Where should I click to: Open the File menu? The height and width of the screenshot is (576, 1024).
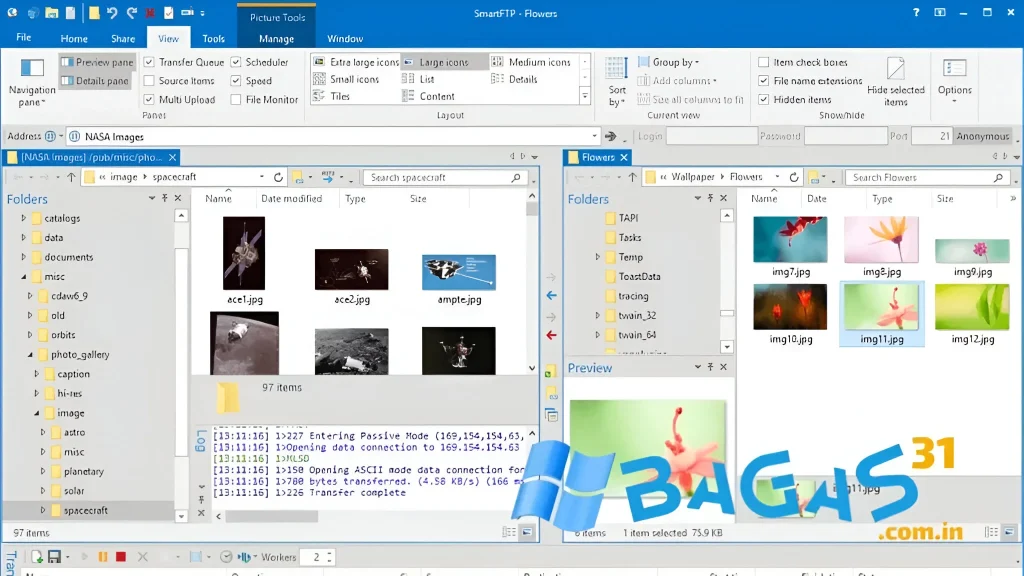[x=24, y=38]
